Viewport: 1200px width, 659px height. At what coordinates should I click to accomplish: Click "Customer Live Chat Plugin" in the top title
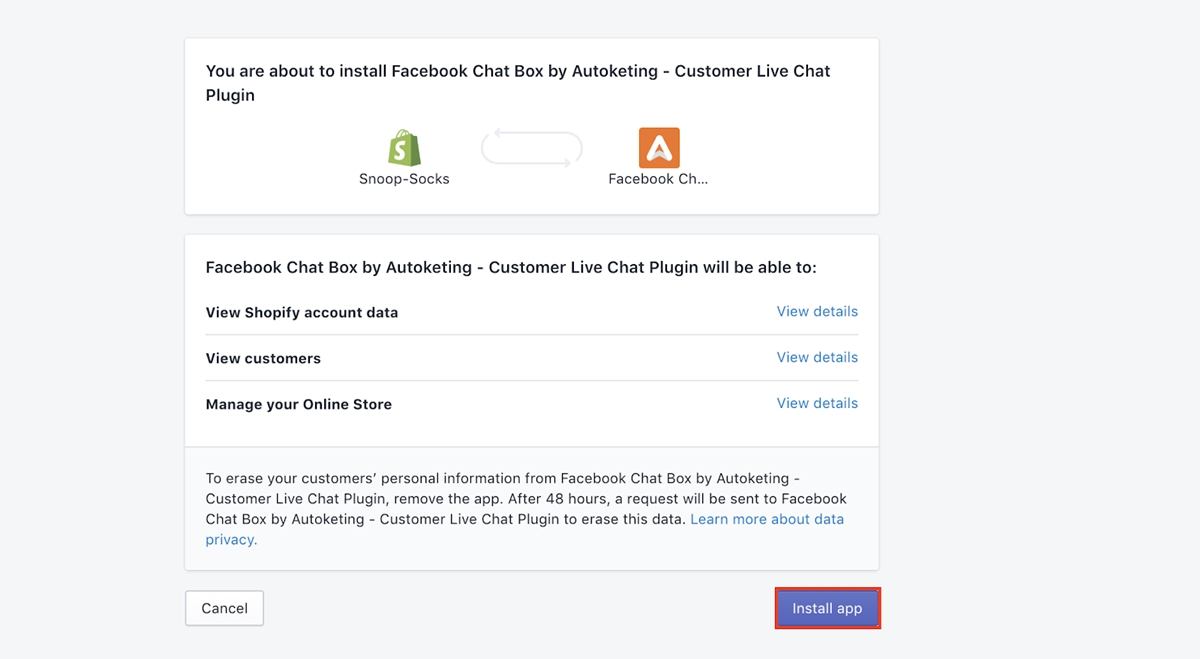click(753, 72)
